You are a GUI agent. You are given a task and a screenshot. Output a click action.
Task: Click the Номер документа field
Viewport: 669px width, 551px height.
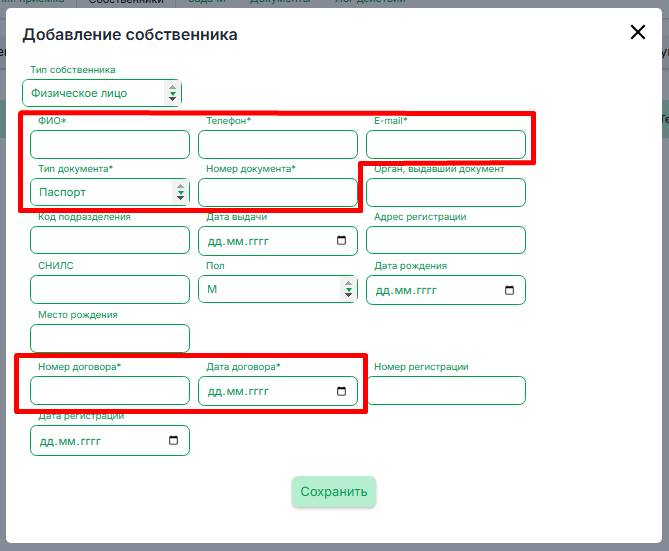click(x=277, y=192)
